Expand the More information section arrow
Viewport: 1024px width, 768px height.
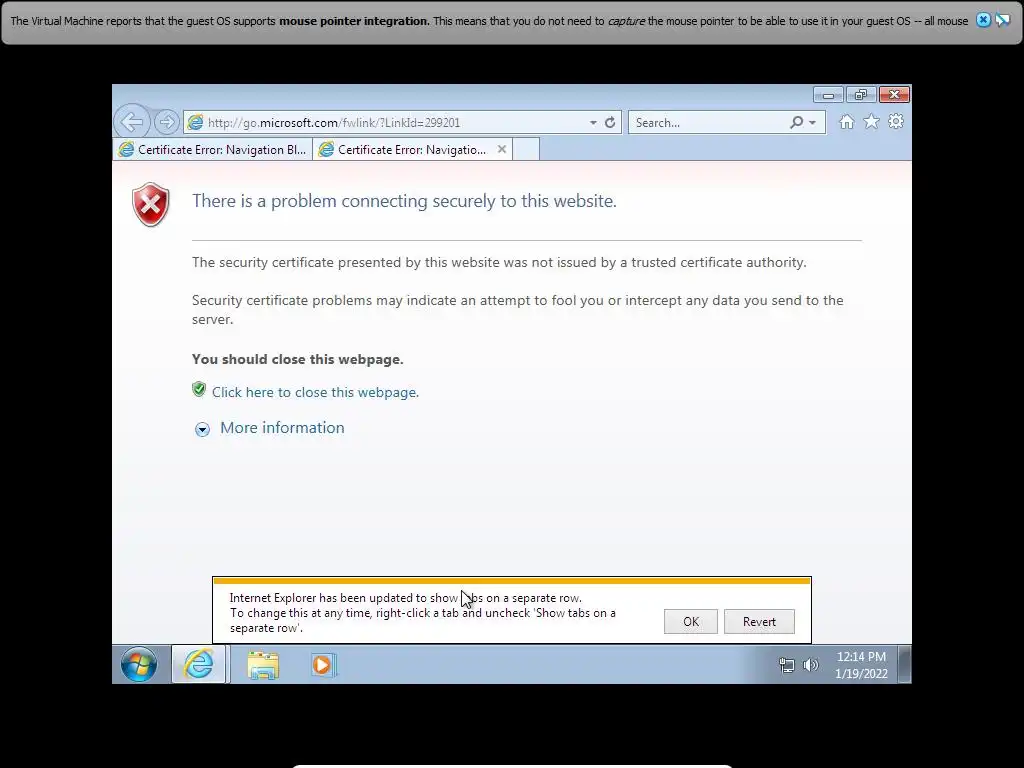coord(202,429)
